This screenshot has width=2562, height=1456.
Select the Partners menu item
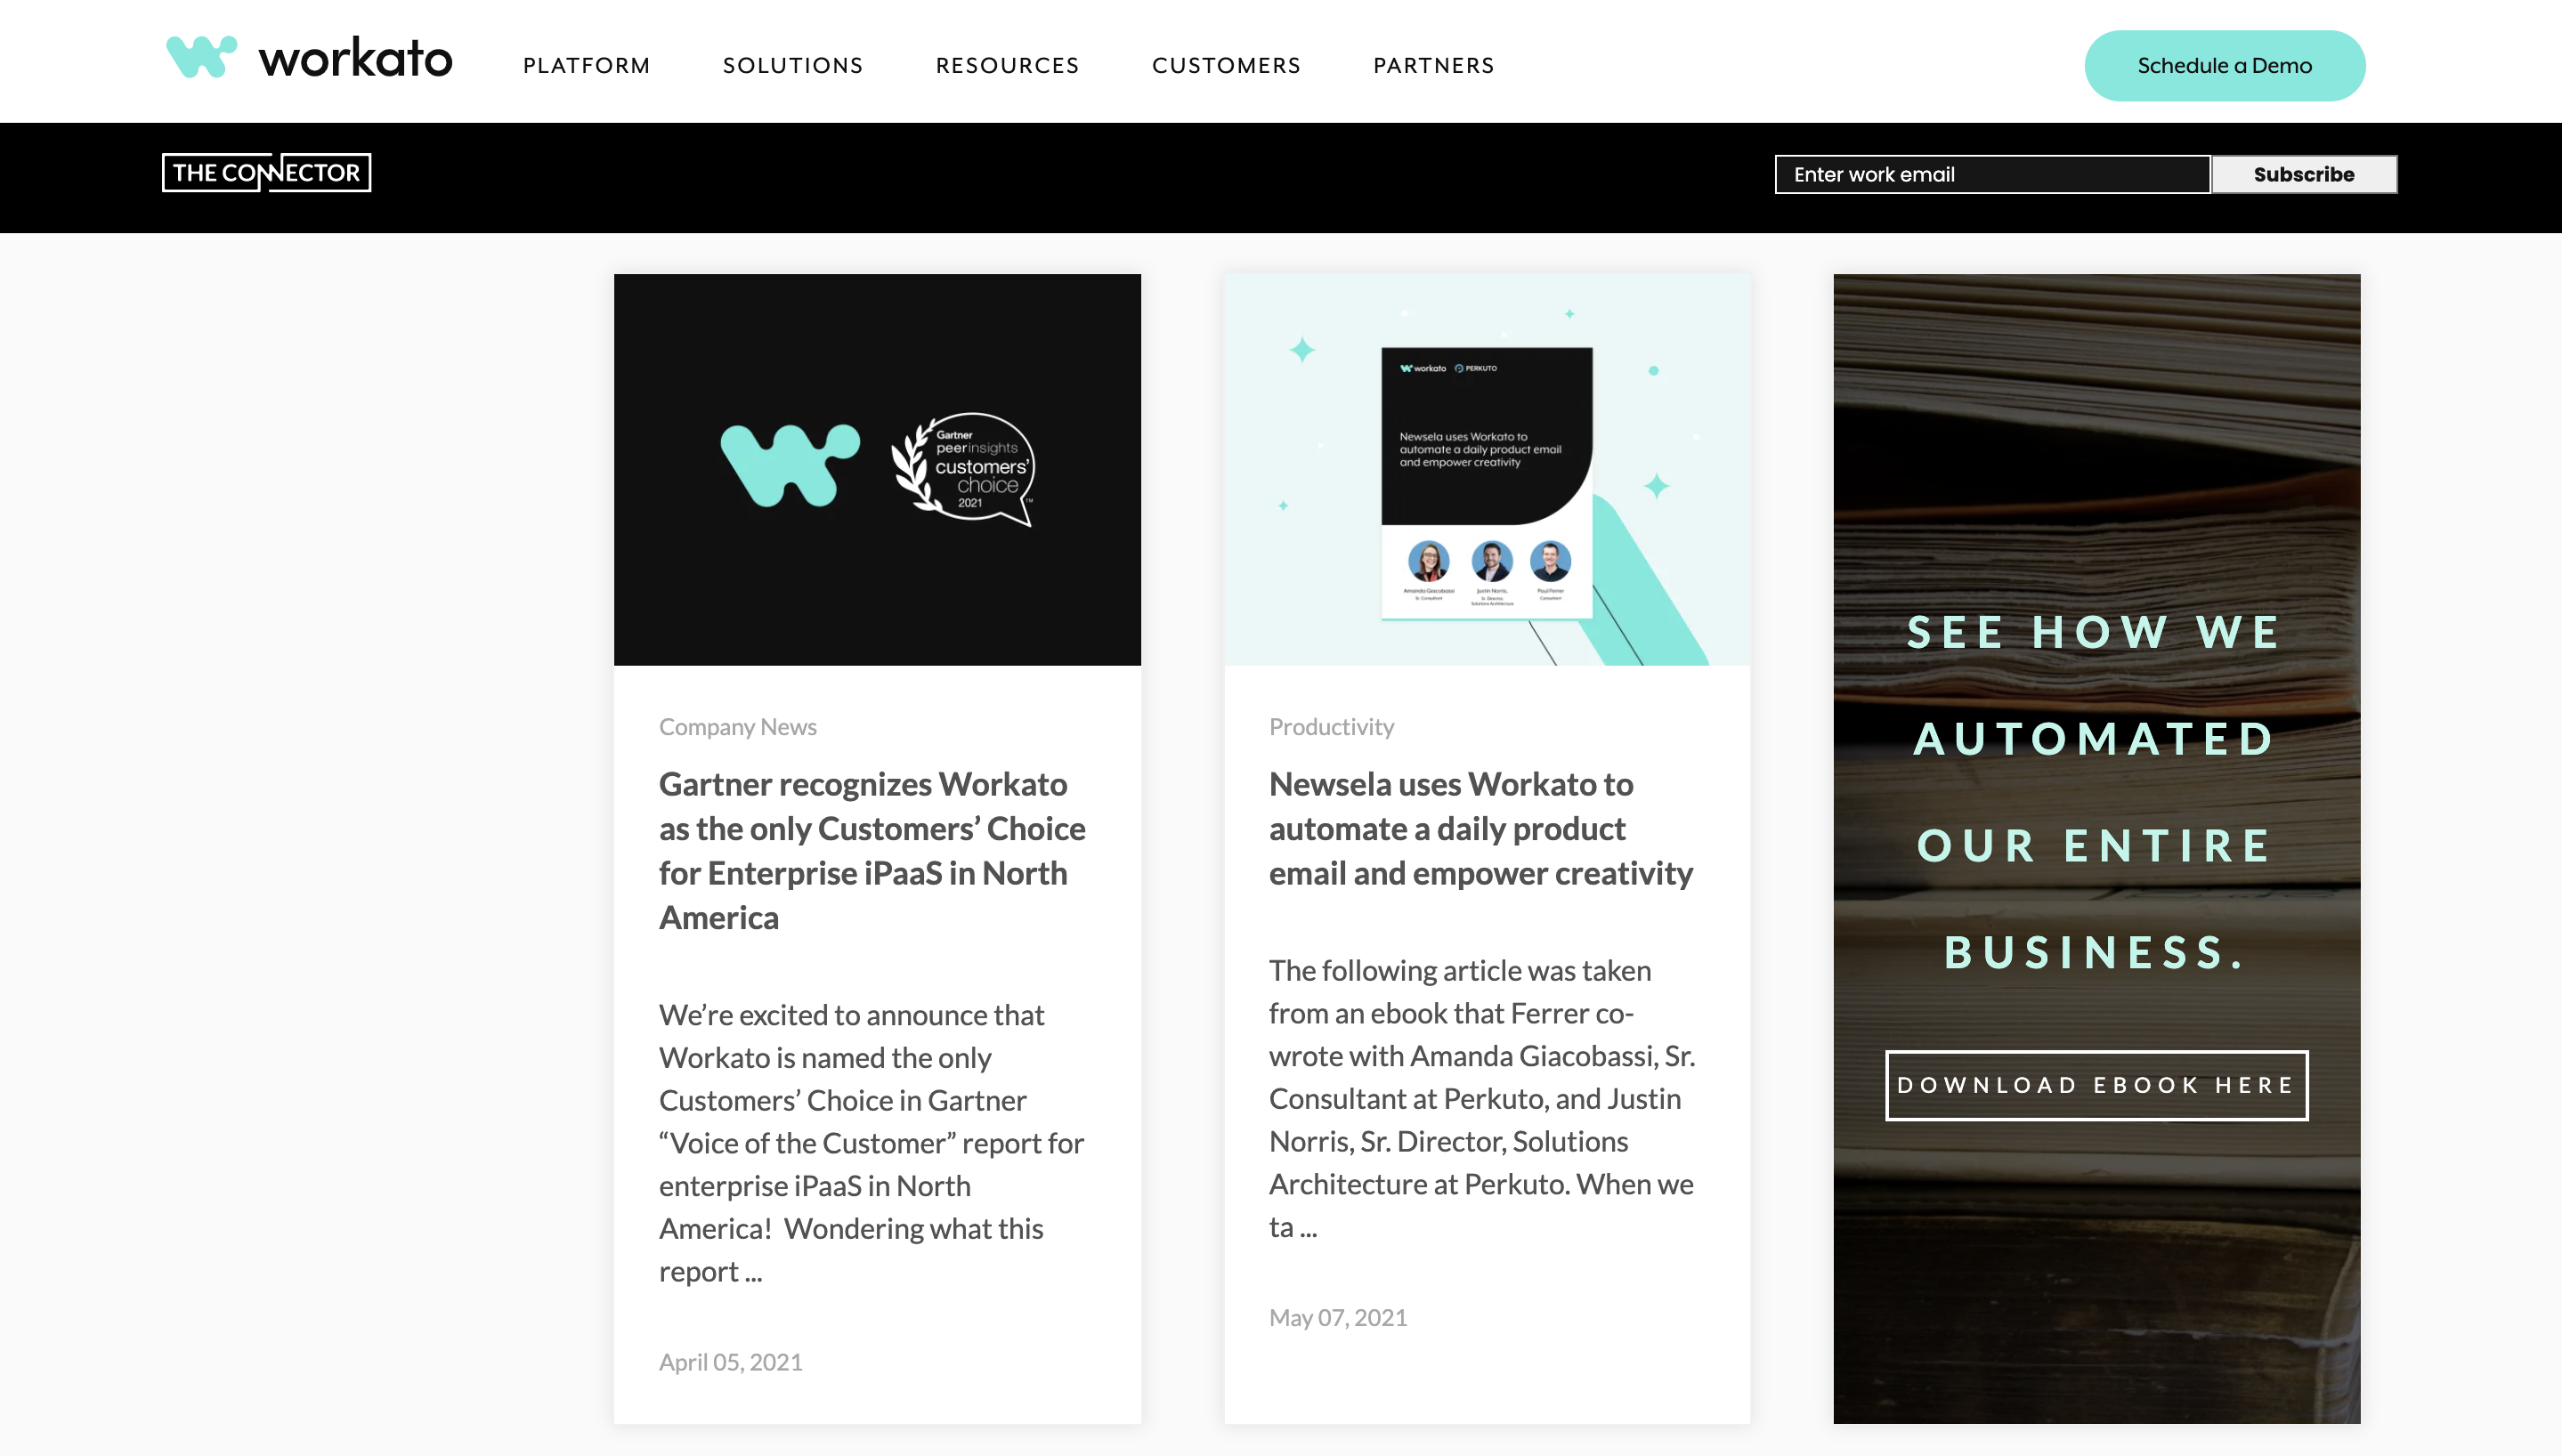click(x=1434, y=66)
